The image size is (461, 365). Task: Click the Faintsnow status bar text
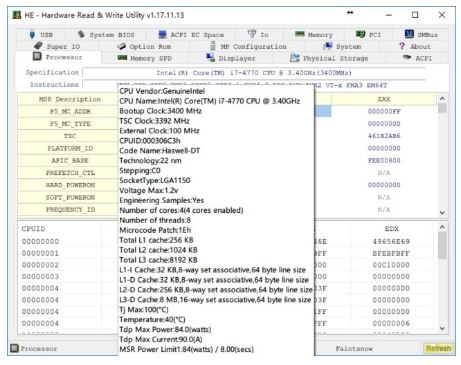pos(354,349)
